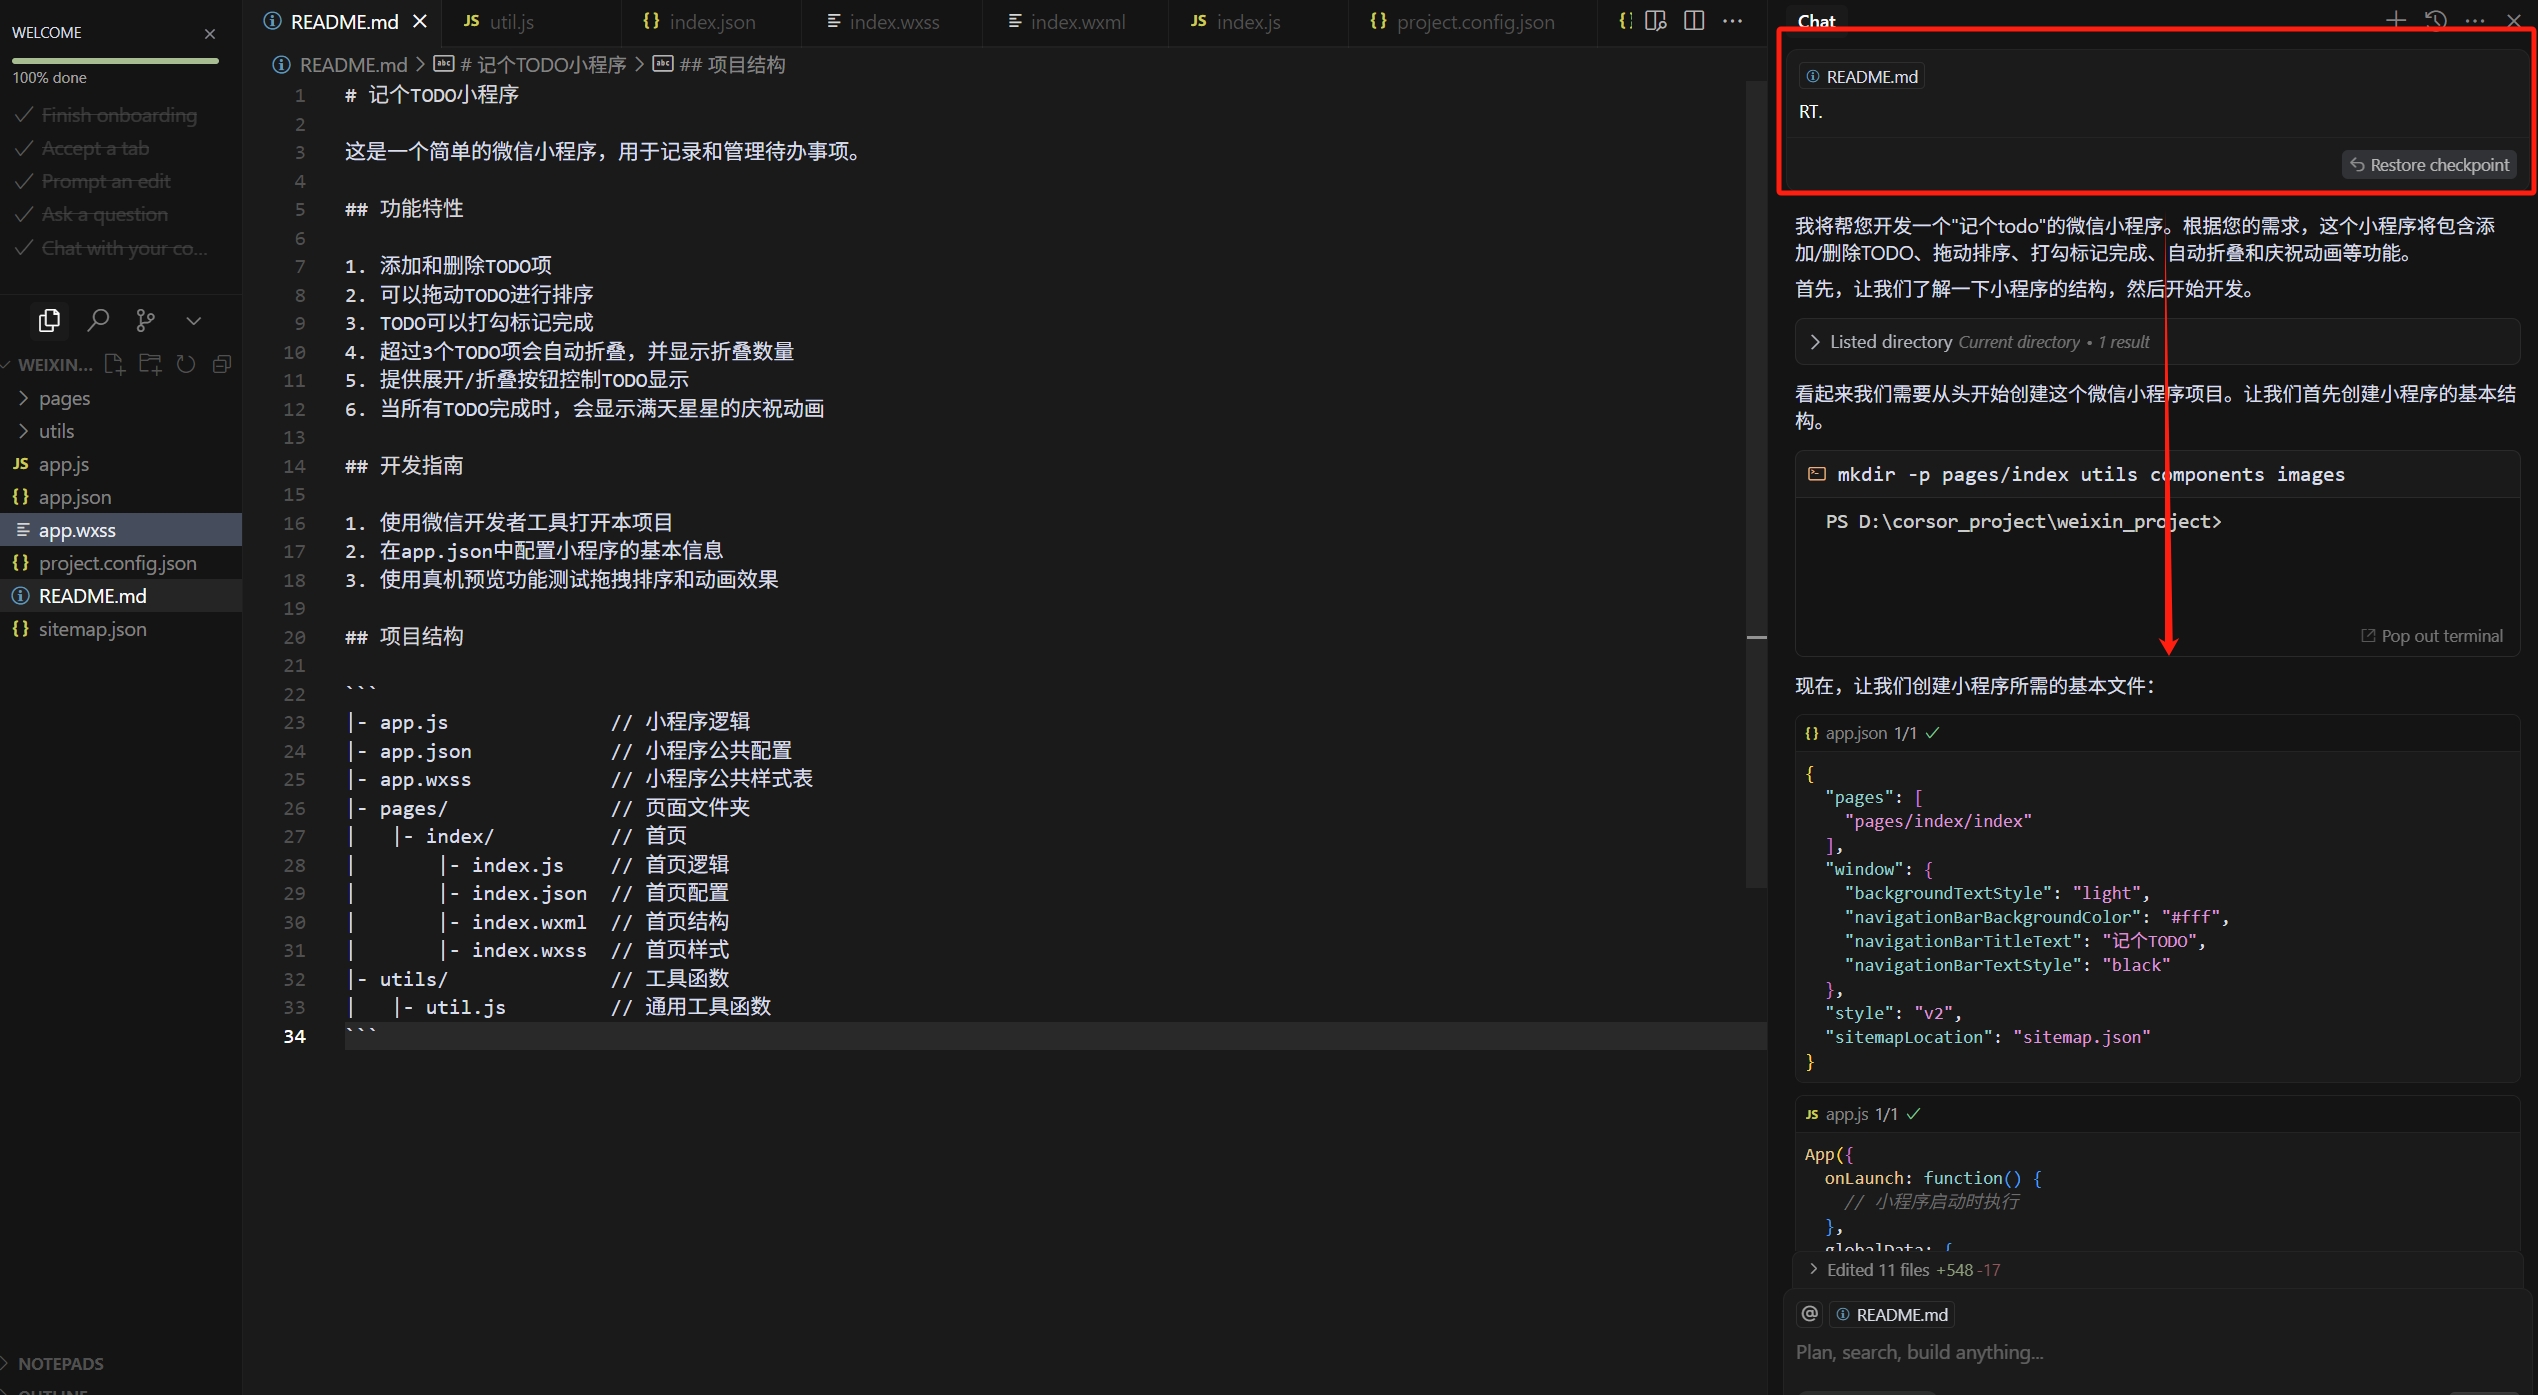Image resolution: width=2538 pixels, height=1395 pixels.
Task: Close the README.md editor tab
Action: [x=420, y=21]
